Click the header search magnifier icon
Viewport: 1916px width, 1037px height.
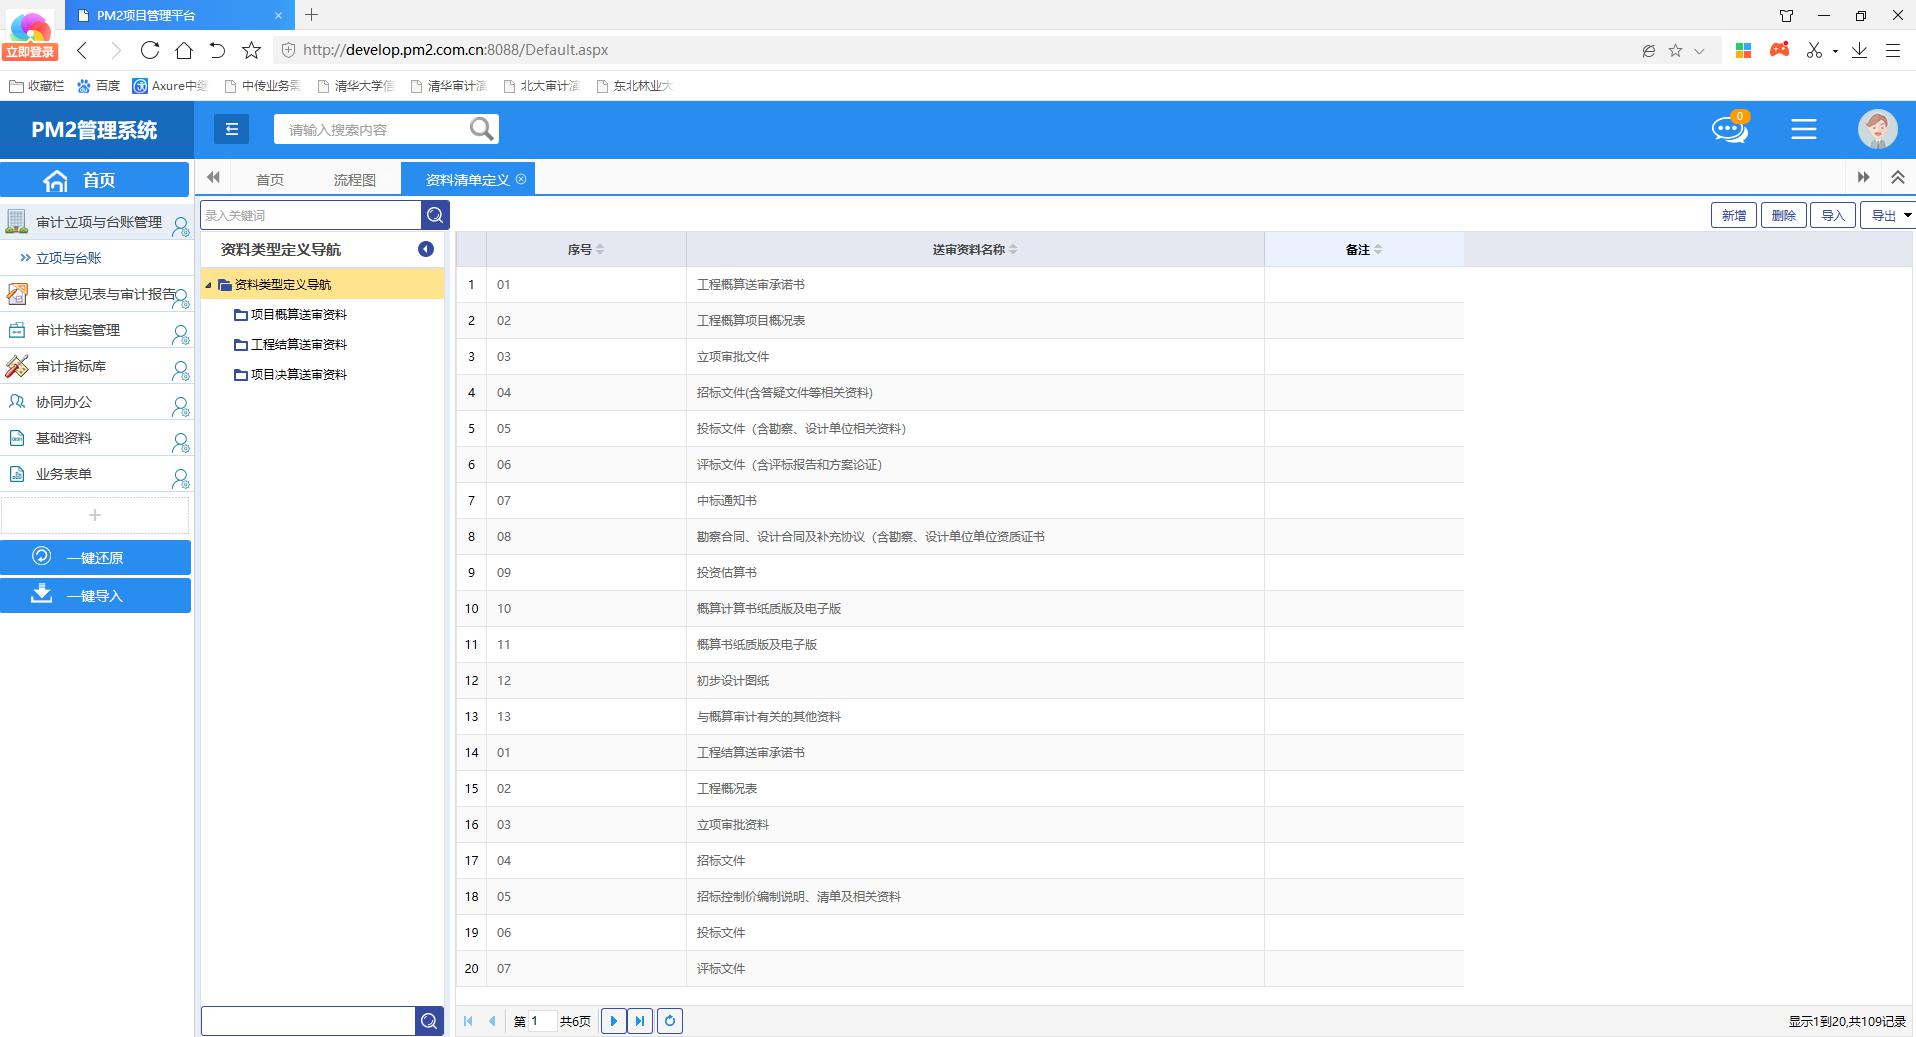click(481, 129)
